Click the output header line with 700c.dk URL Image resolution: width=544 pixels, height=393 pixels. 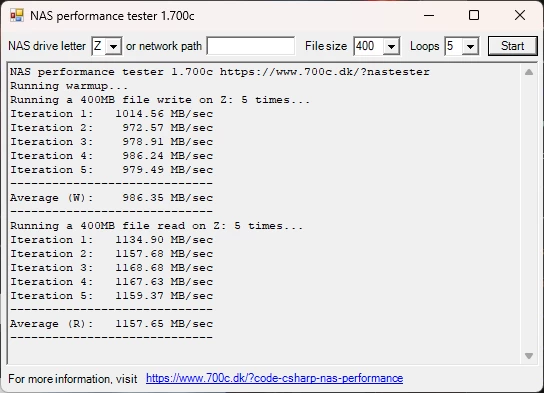coord(220,72)
